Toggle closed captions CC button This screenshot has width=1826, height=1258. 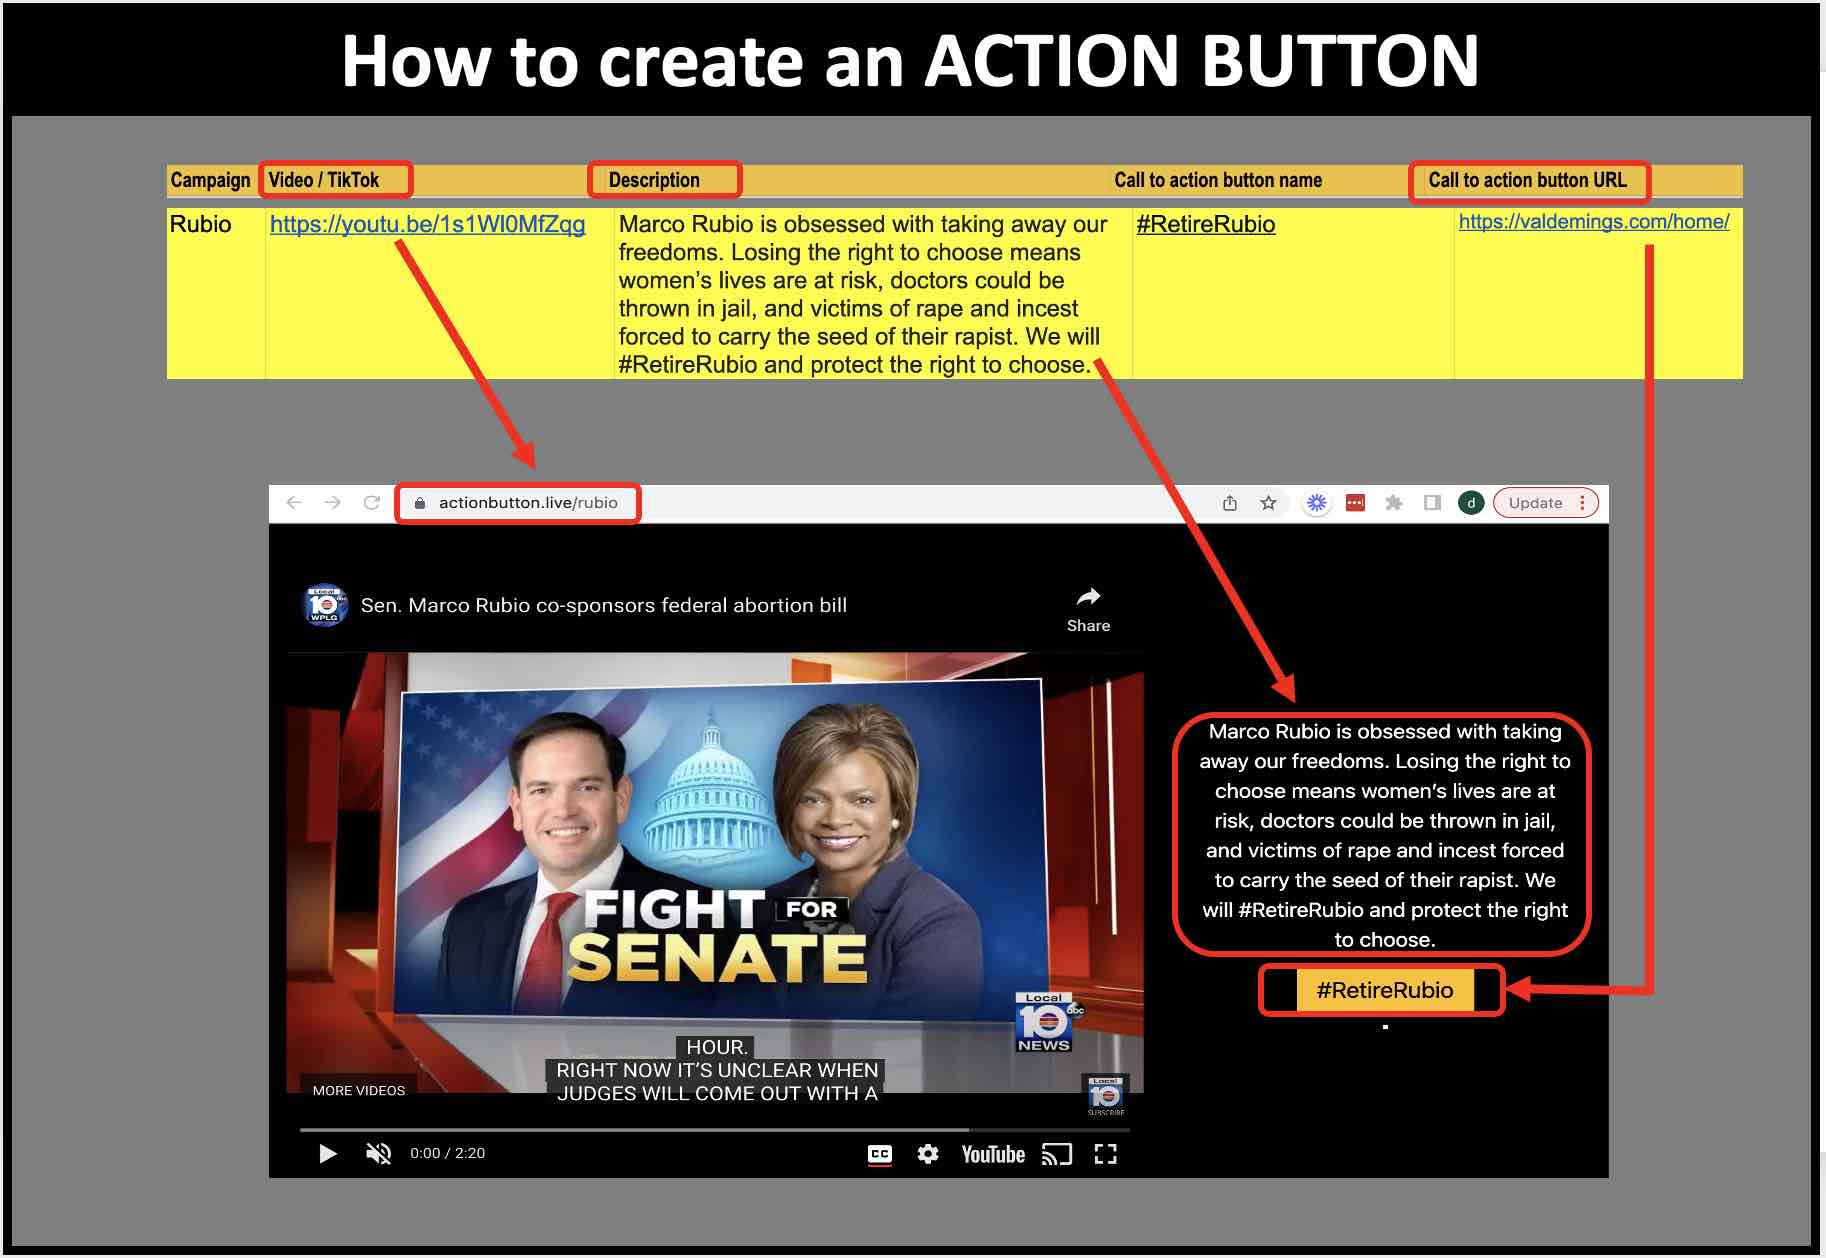tap(879, 1154)
